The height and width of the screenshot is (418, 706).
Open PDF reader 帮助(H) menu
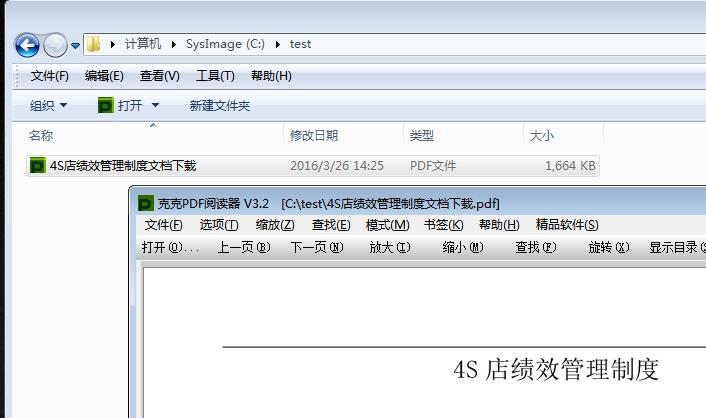click(499, 225)
